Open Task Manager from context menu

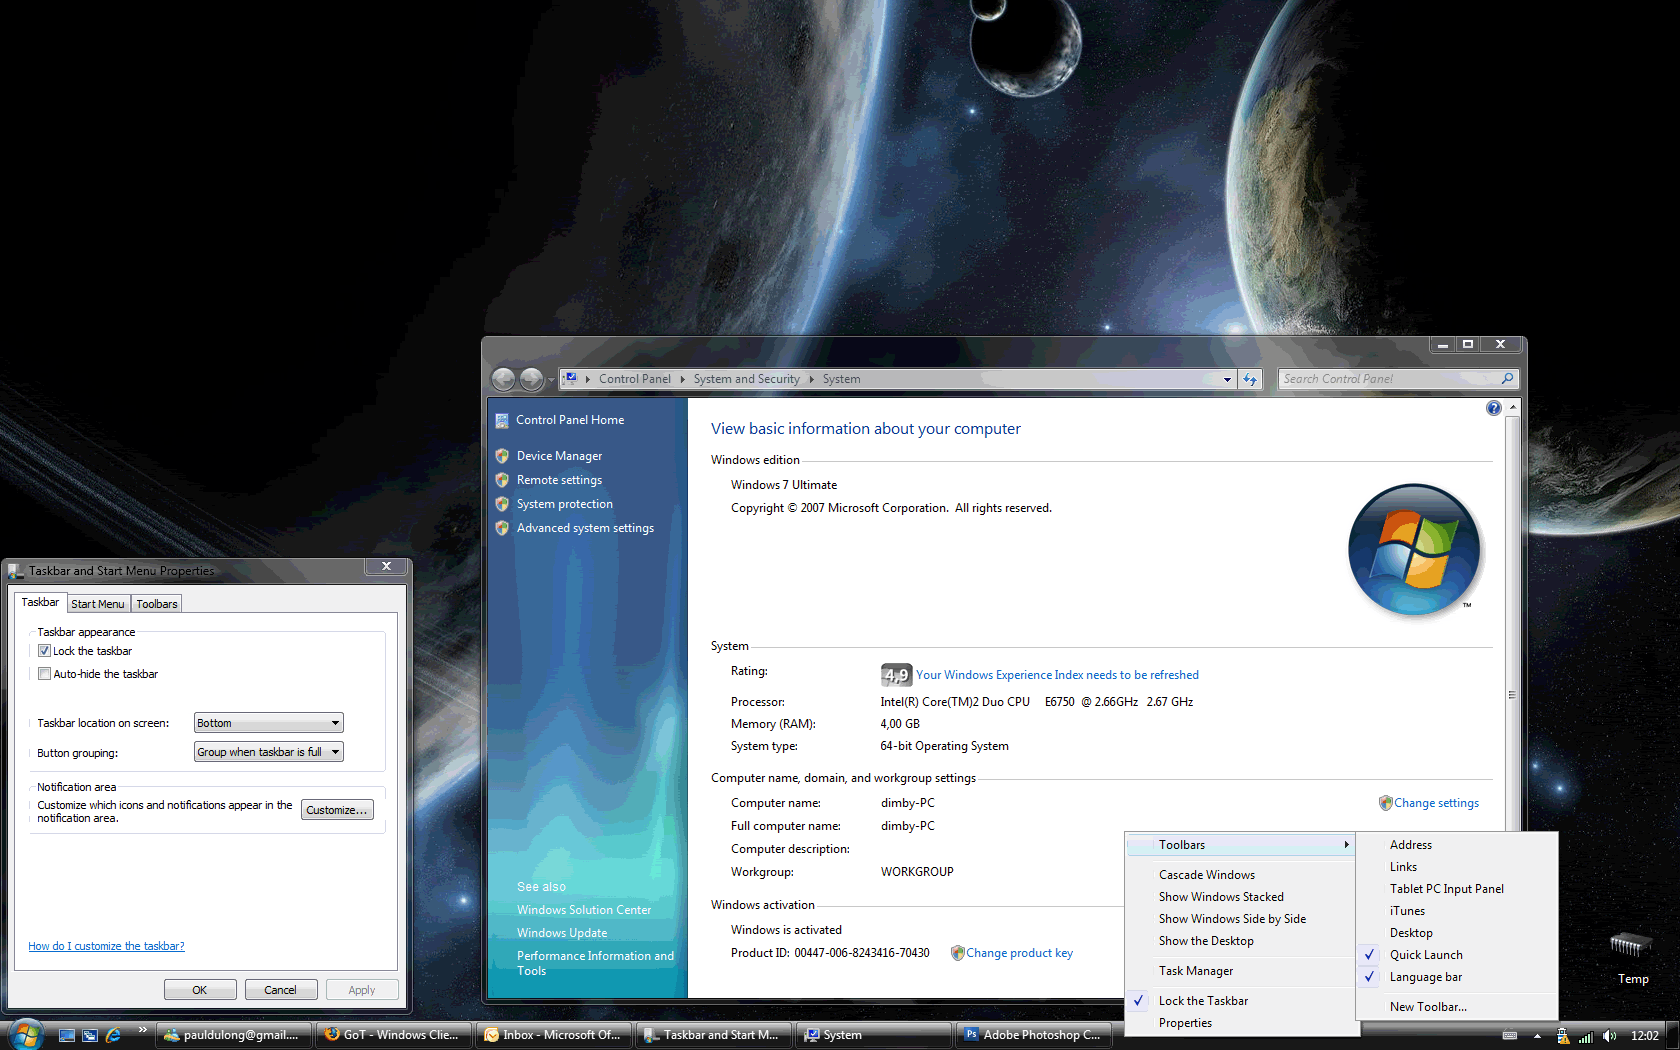coord(1240,971)
